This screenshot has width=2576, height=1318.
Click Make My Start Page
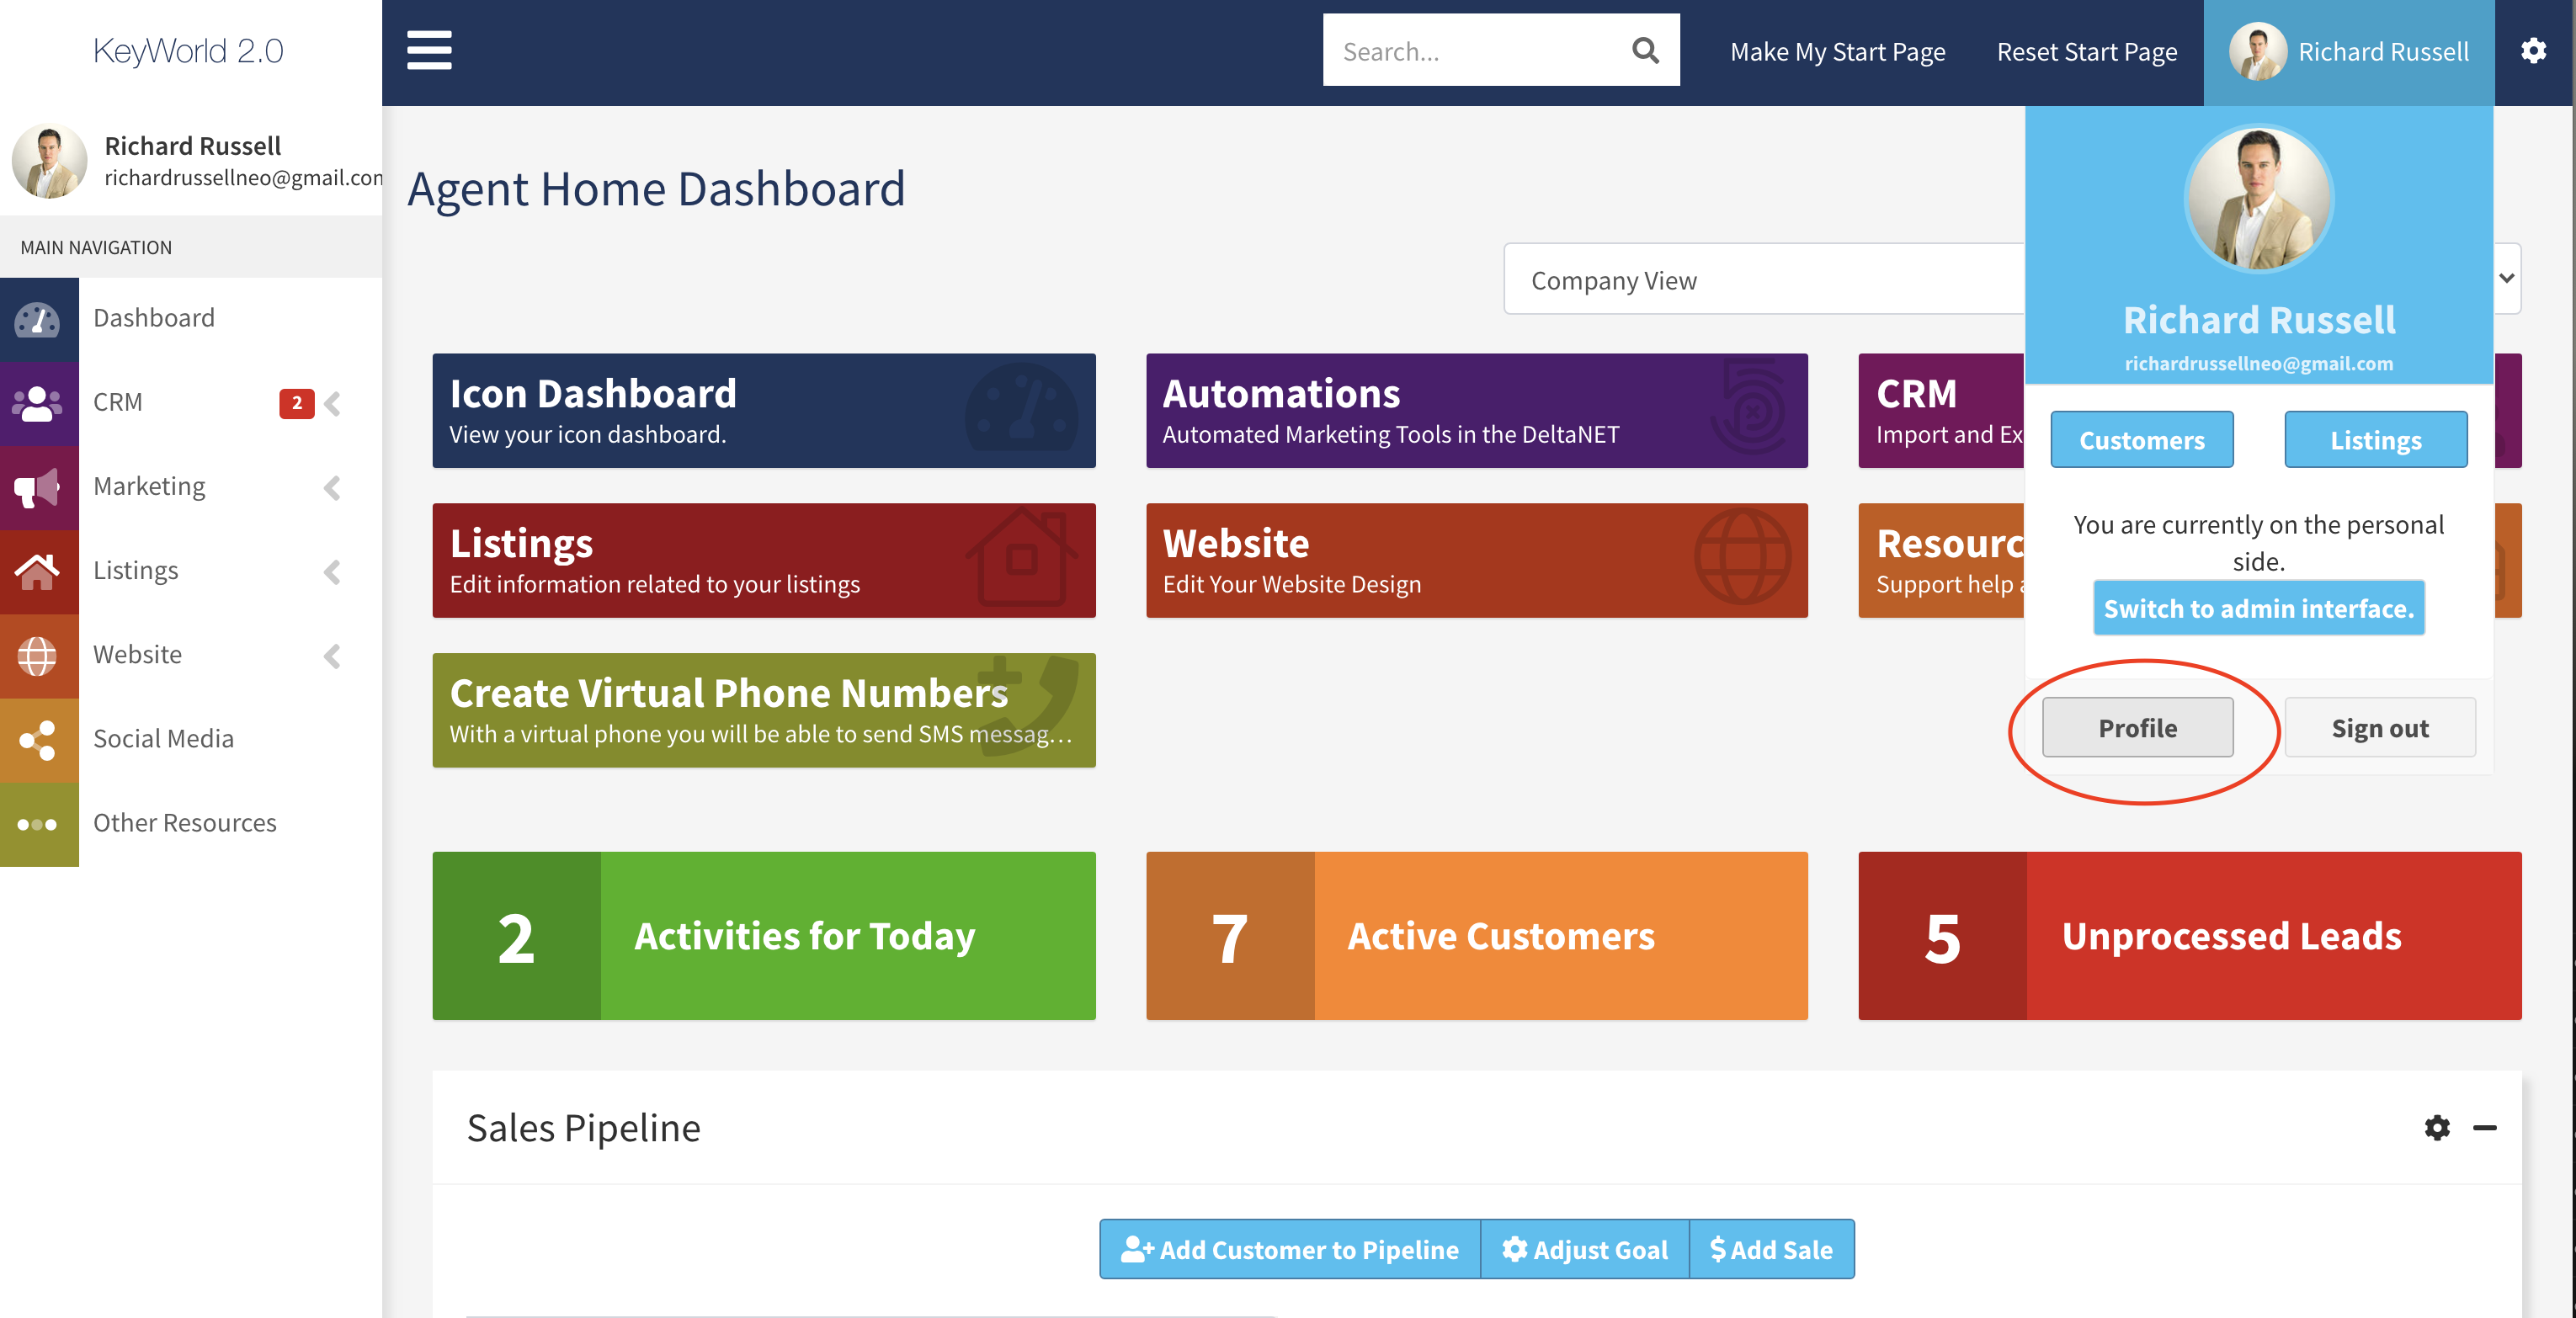point(1837,52)
